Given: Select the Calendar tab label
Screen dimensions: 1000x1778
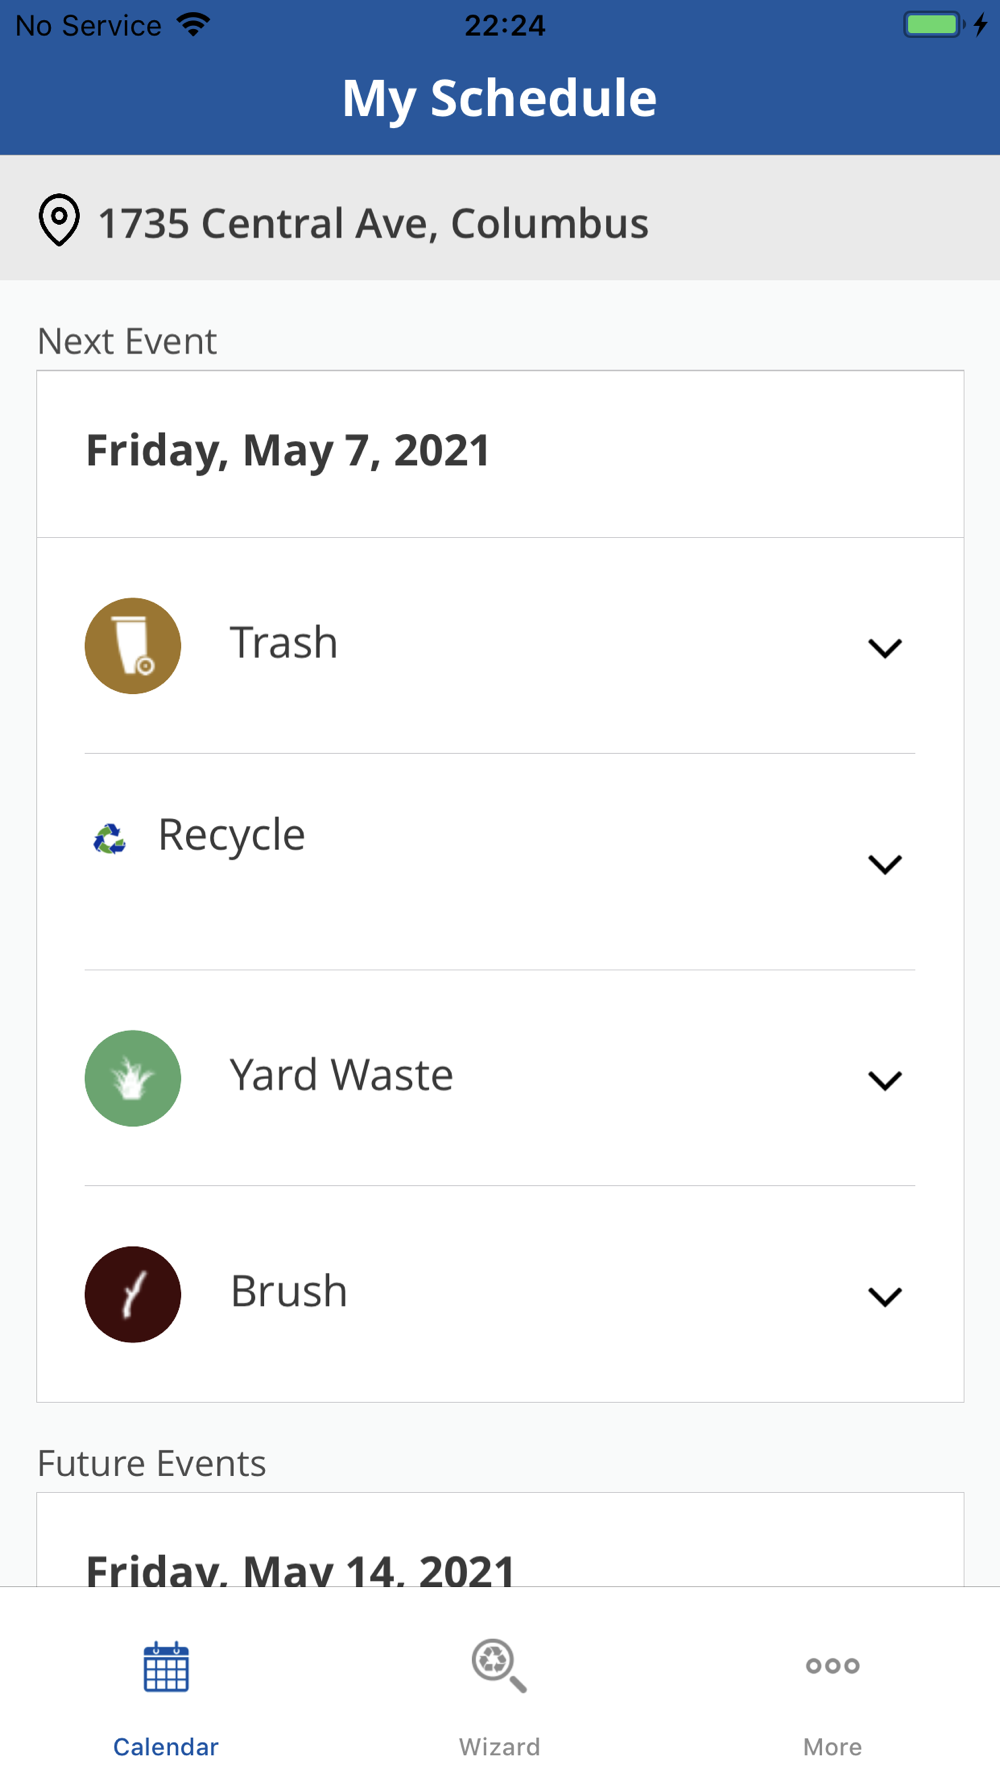Looking at the screenshot, I should [166, 1746].
